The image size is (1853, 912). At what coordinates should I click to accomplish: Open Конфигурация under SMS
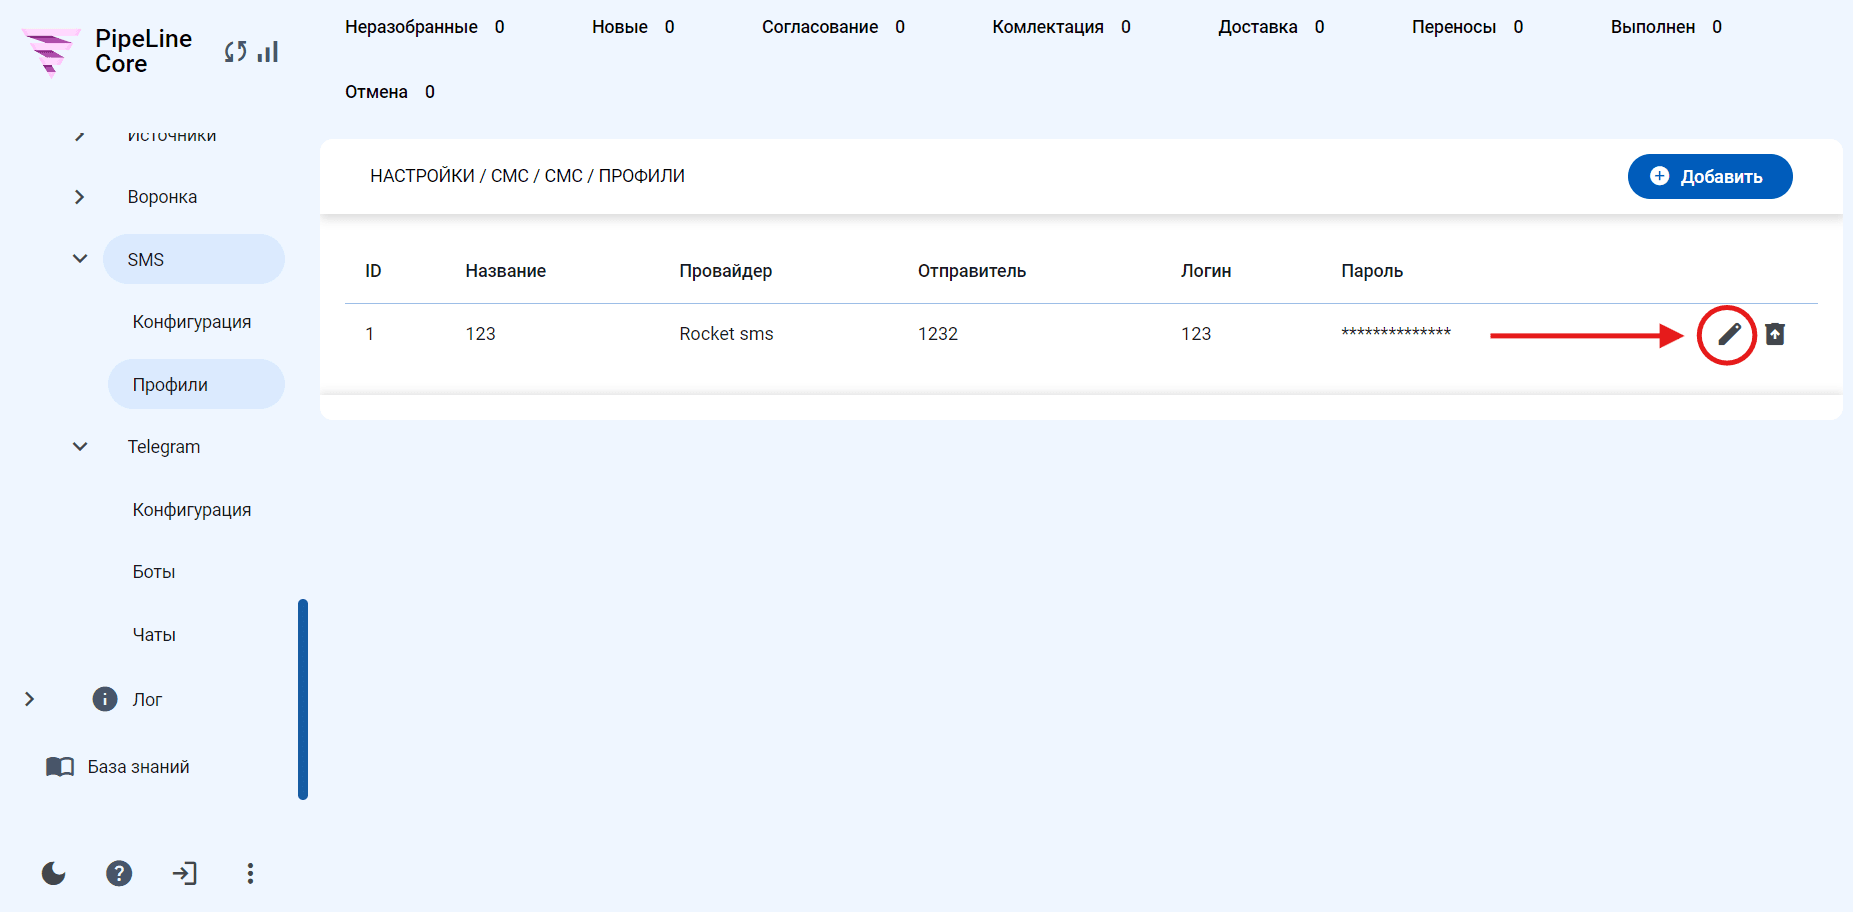(192, 322)
